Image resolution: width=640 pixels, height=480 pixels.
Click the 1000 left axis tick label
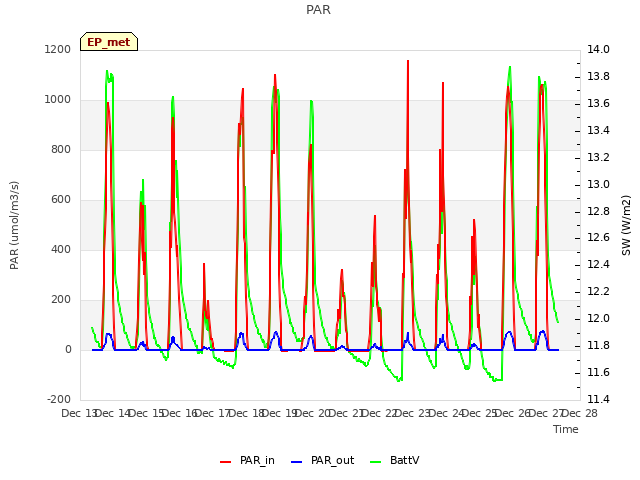point(58,100)
